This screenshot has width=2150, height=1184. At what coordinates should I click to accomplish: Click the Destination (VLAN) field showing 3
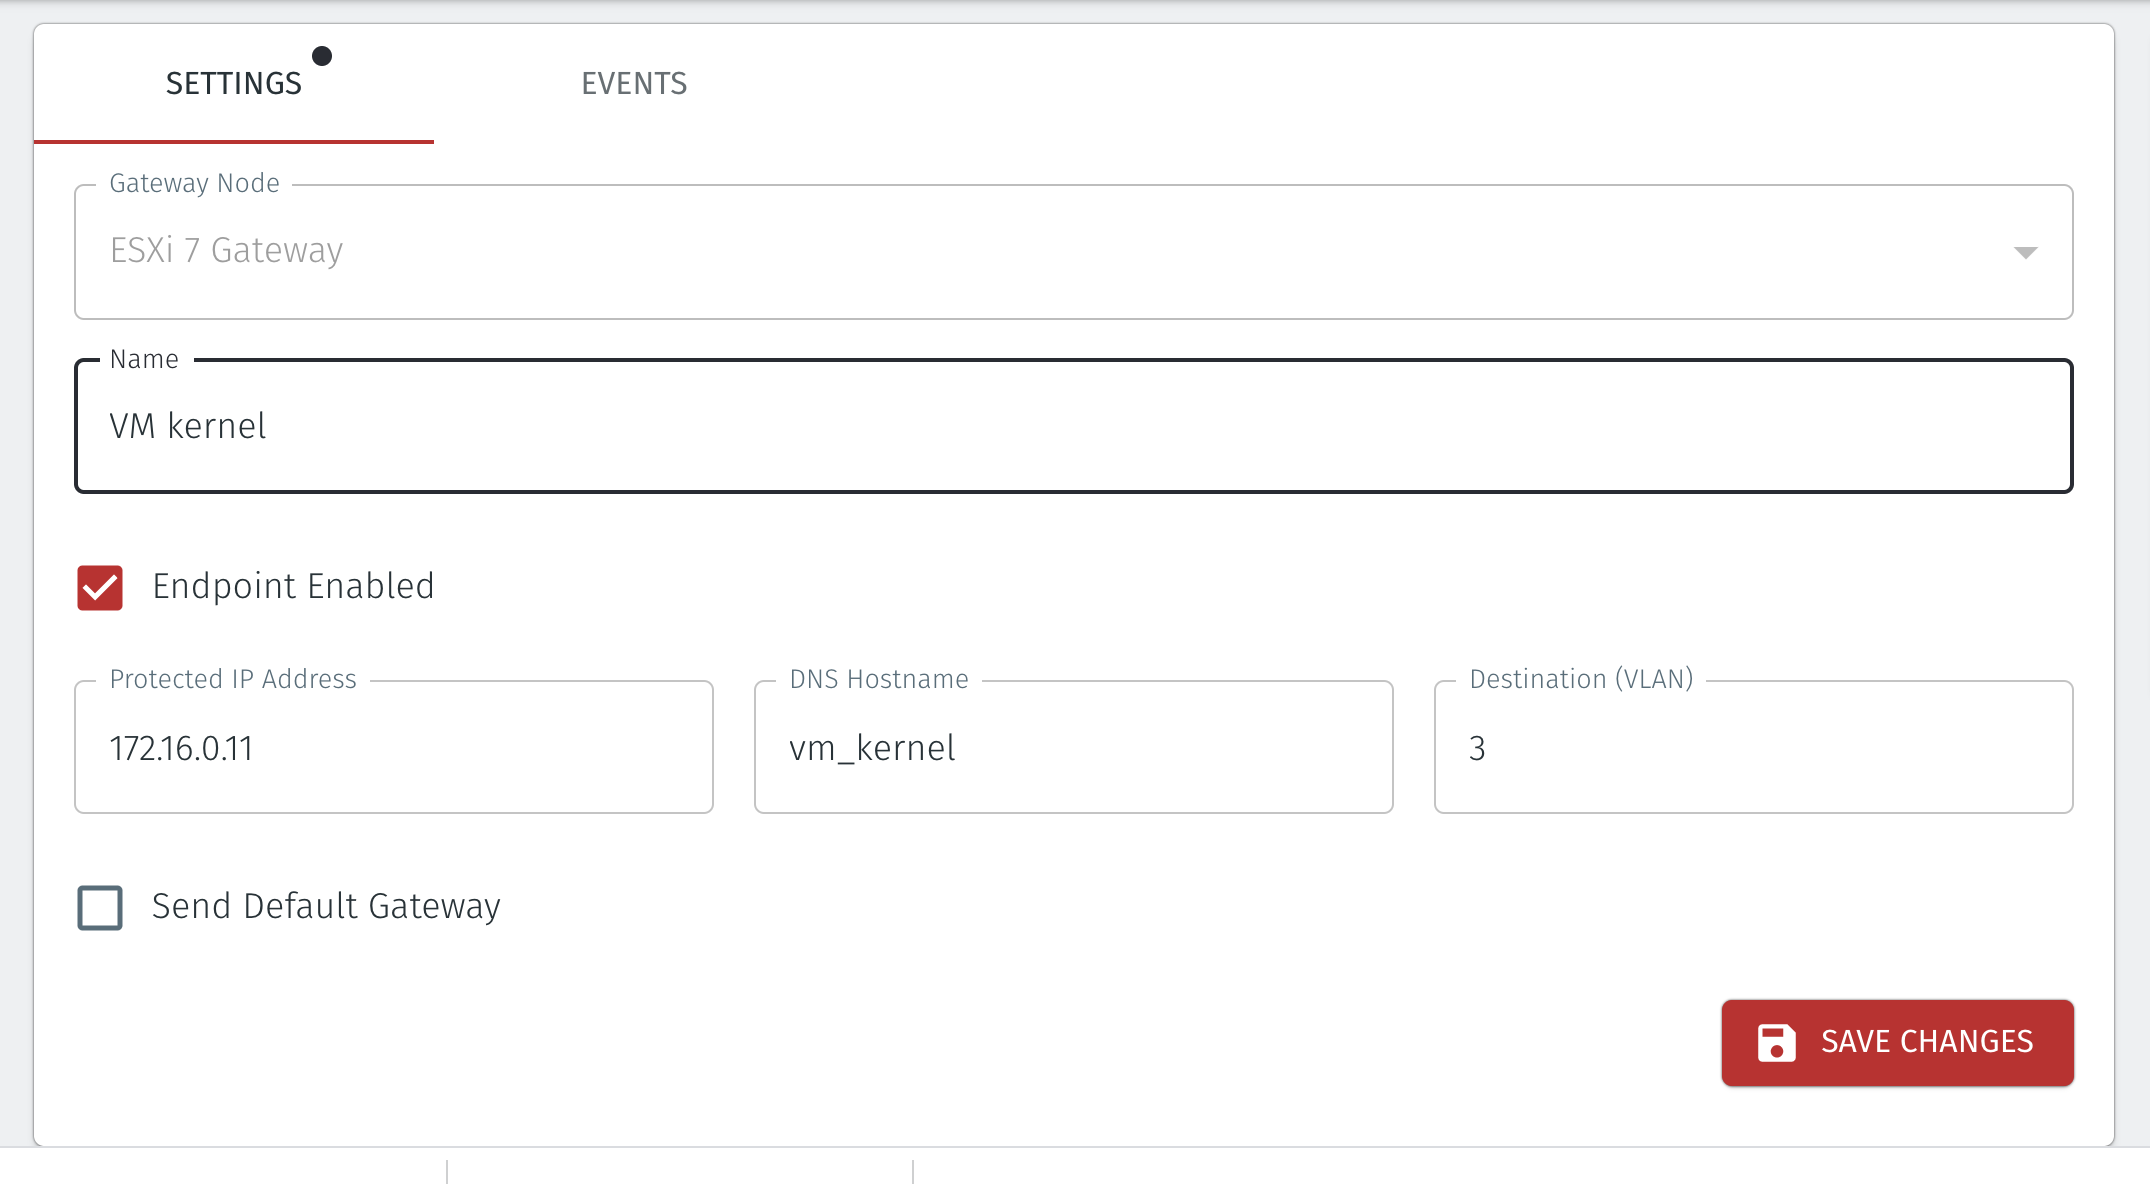[1752, 747]
